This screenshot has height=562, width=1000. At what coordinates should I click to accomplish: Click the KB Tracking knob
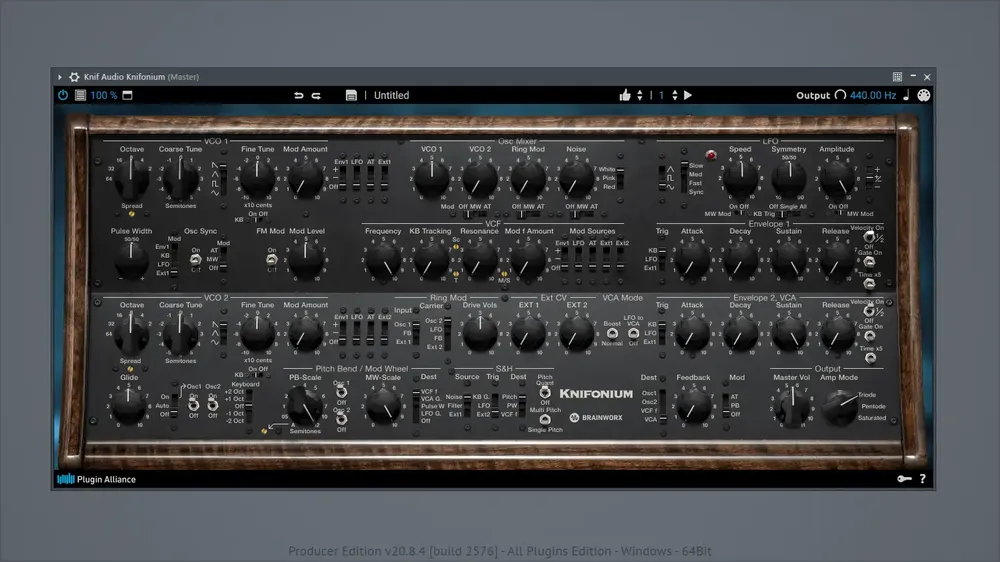click(430, 261)
